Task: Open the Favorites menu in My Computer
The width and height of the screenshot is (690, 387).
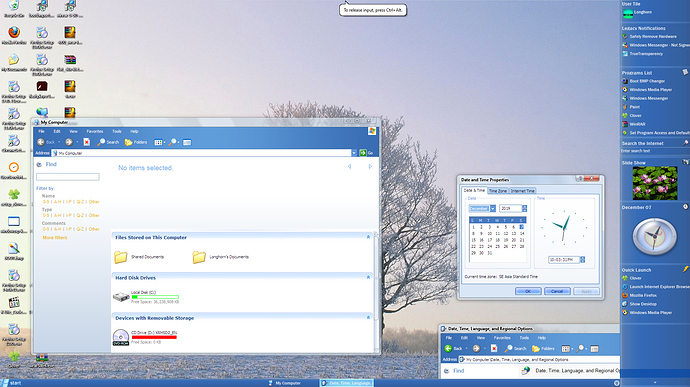Action: tap(95, 131)
